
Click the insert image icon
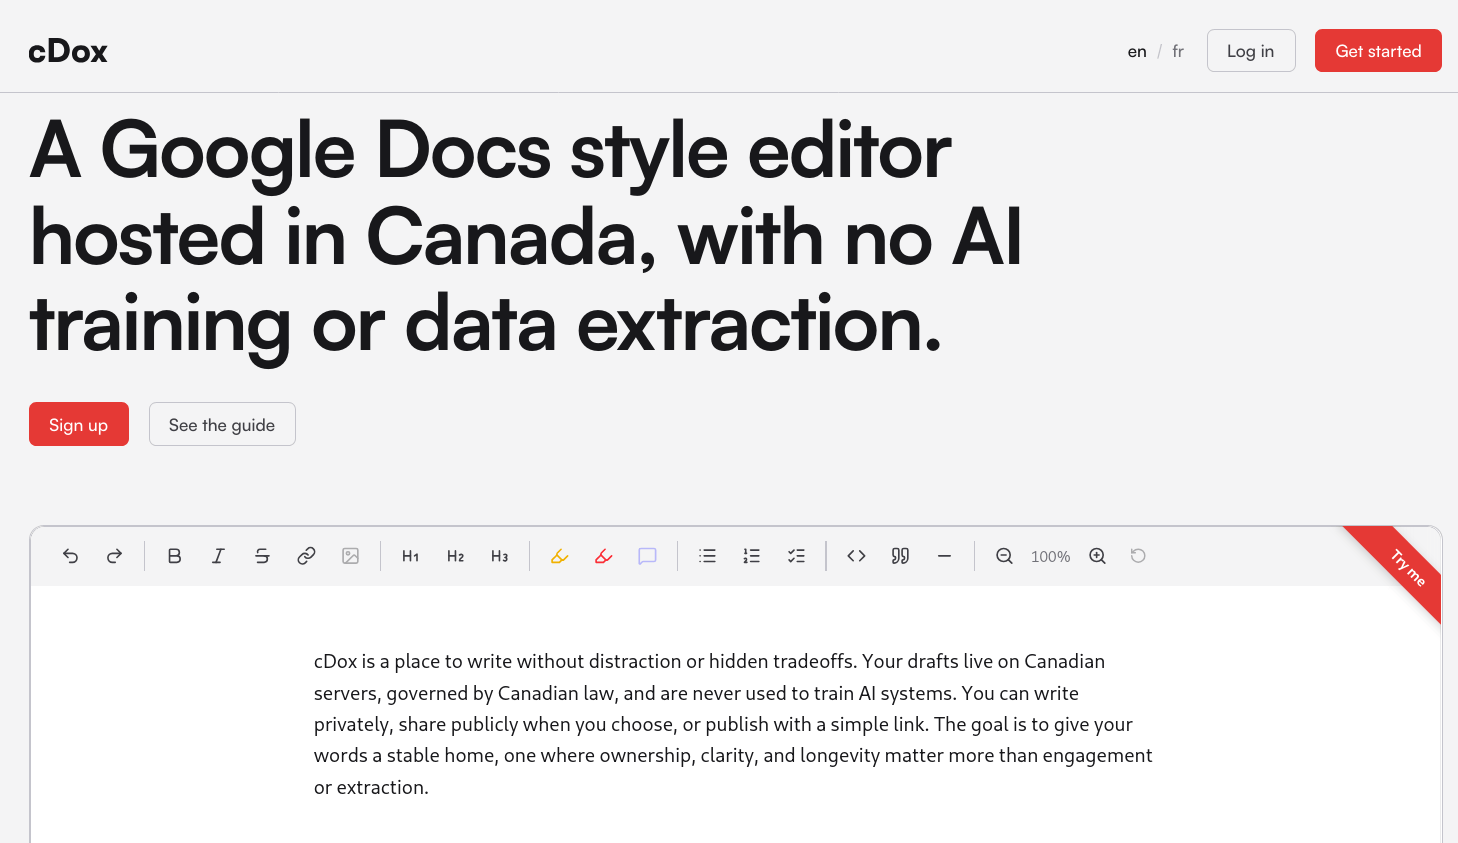350,556
